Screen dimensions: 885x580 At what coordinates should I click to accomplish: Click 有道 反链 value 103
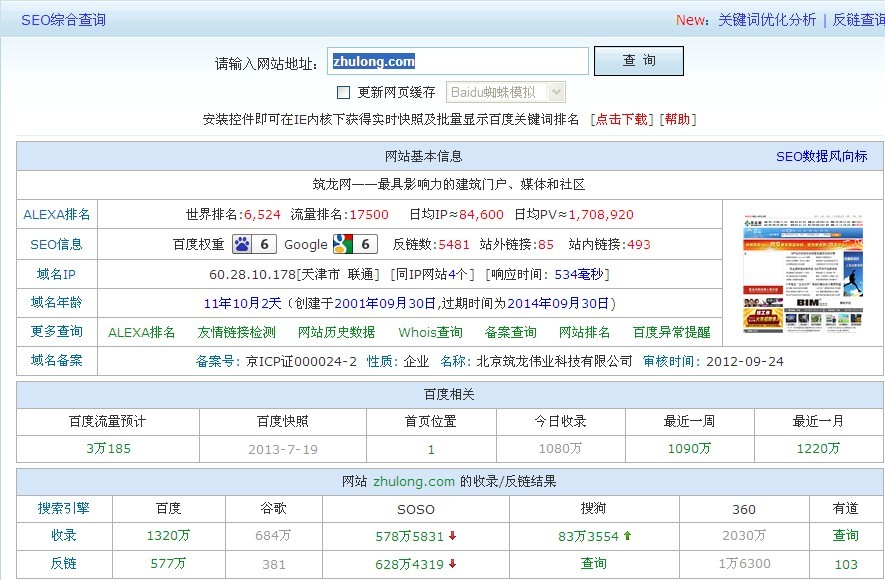tap(846, 564)
